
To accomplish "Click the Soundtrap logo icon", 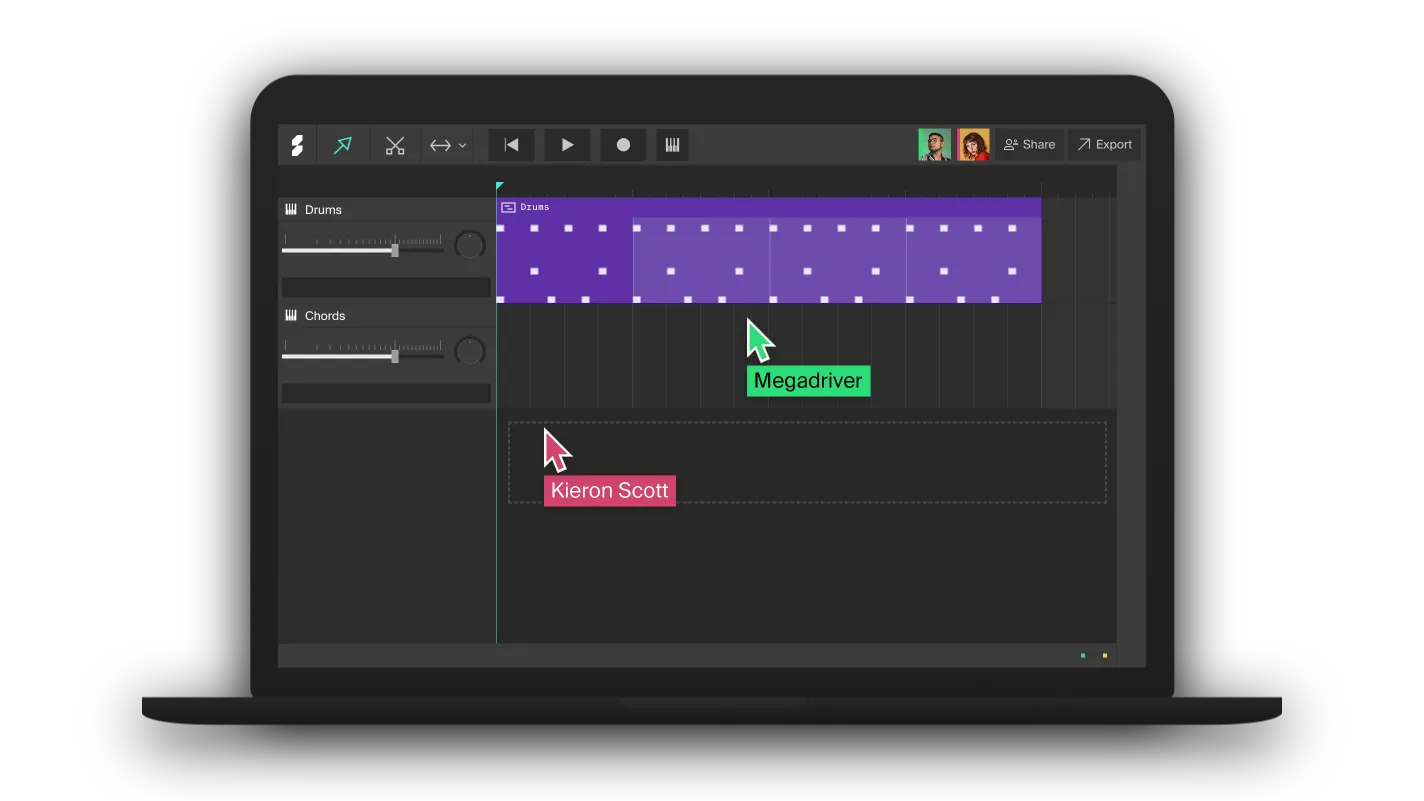I will [297, 144].
